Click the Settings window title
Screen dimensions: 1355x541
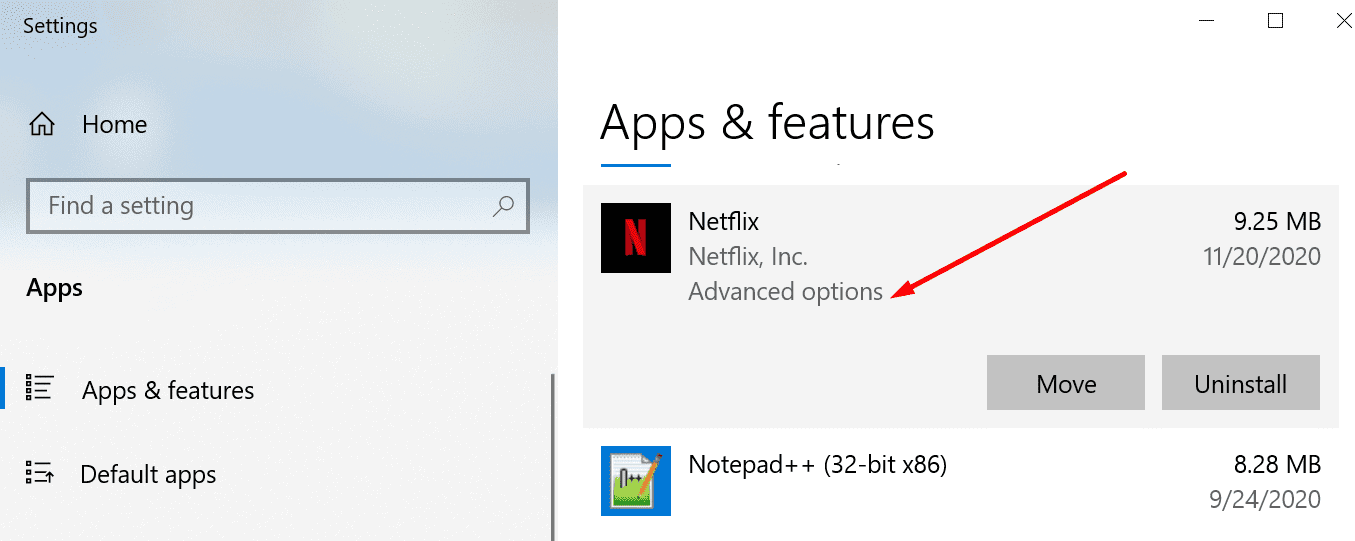(60, 26)
